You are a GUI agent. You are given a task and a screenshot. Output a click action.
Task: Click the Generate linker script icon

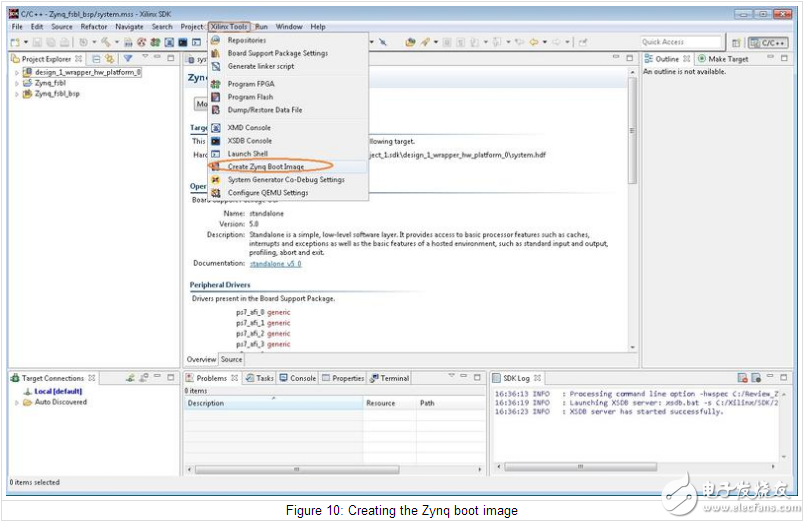point(215,66)
